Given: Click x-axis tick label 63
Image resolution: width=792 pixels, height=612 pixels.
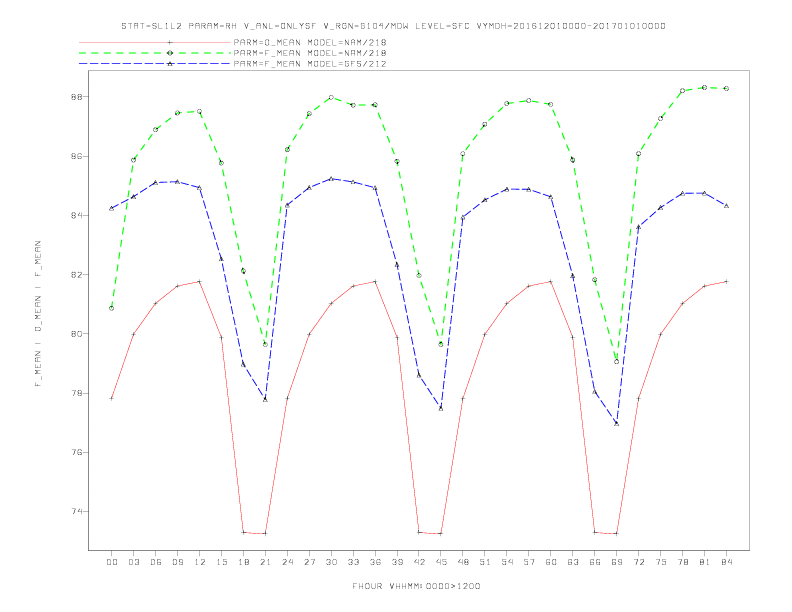Looking at the screenshot, I should [573, 562].
